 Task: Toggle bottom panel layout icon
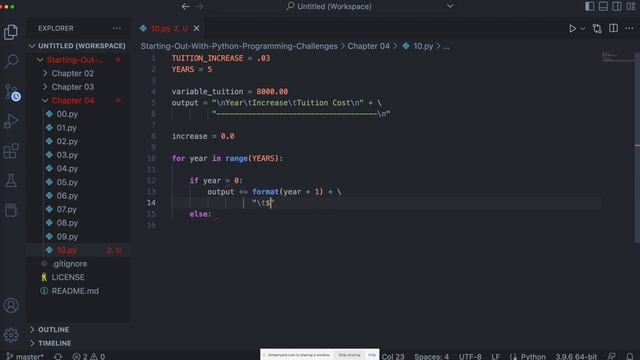[603, 6]
